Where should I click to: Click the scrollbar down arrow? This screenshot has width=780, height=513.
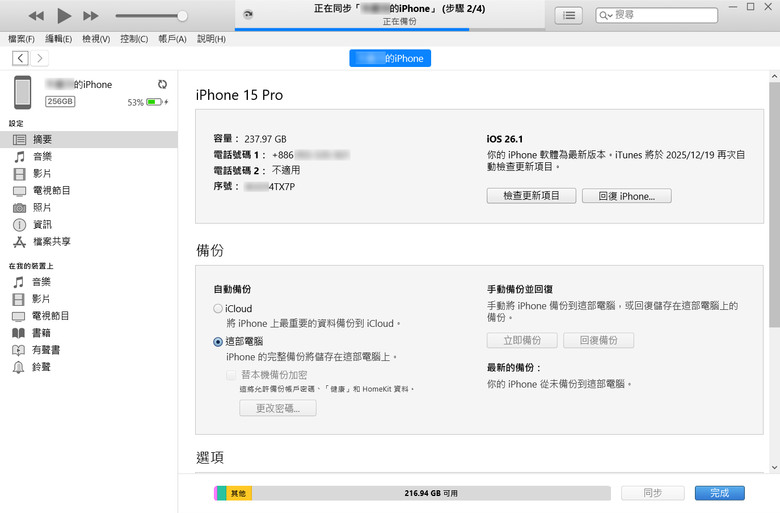pos(774,467)
